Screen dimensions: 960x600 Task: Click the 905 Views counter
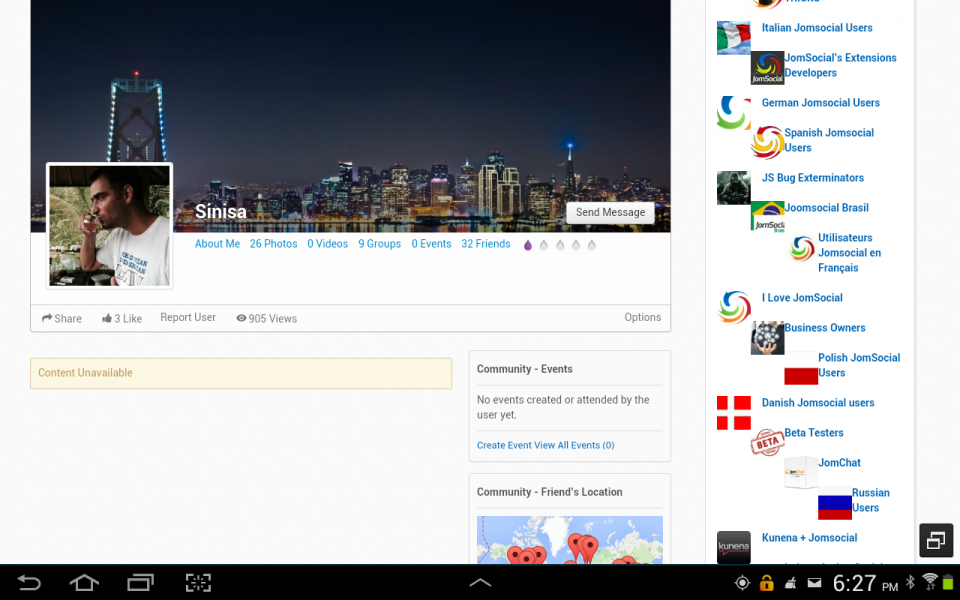266,318
